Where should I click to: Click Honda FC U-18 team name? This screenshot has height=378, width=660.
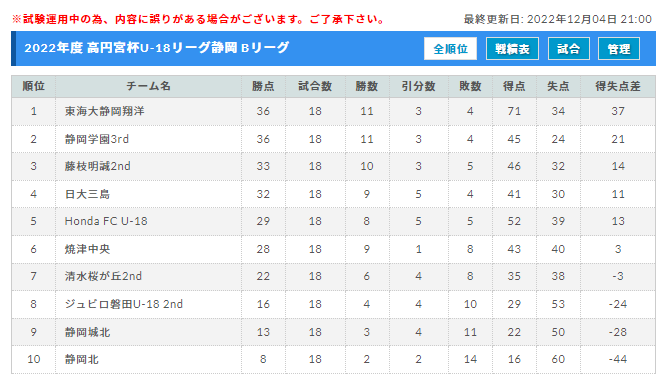point(106,221)
